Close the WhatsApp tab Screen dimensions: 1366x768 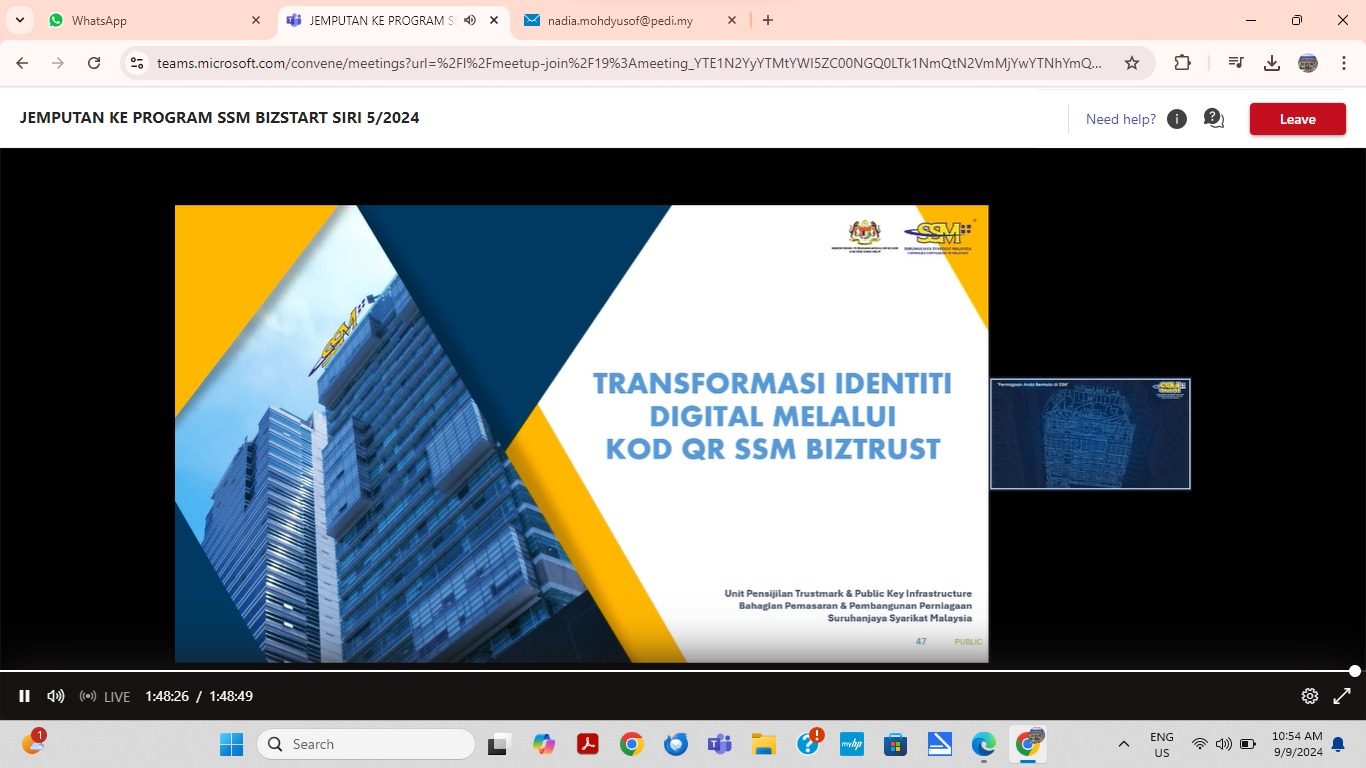click(256, 20)
